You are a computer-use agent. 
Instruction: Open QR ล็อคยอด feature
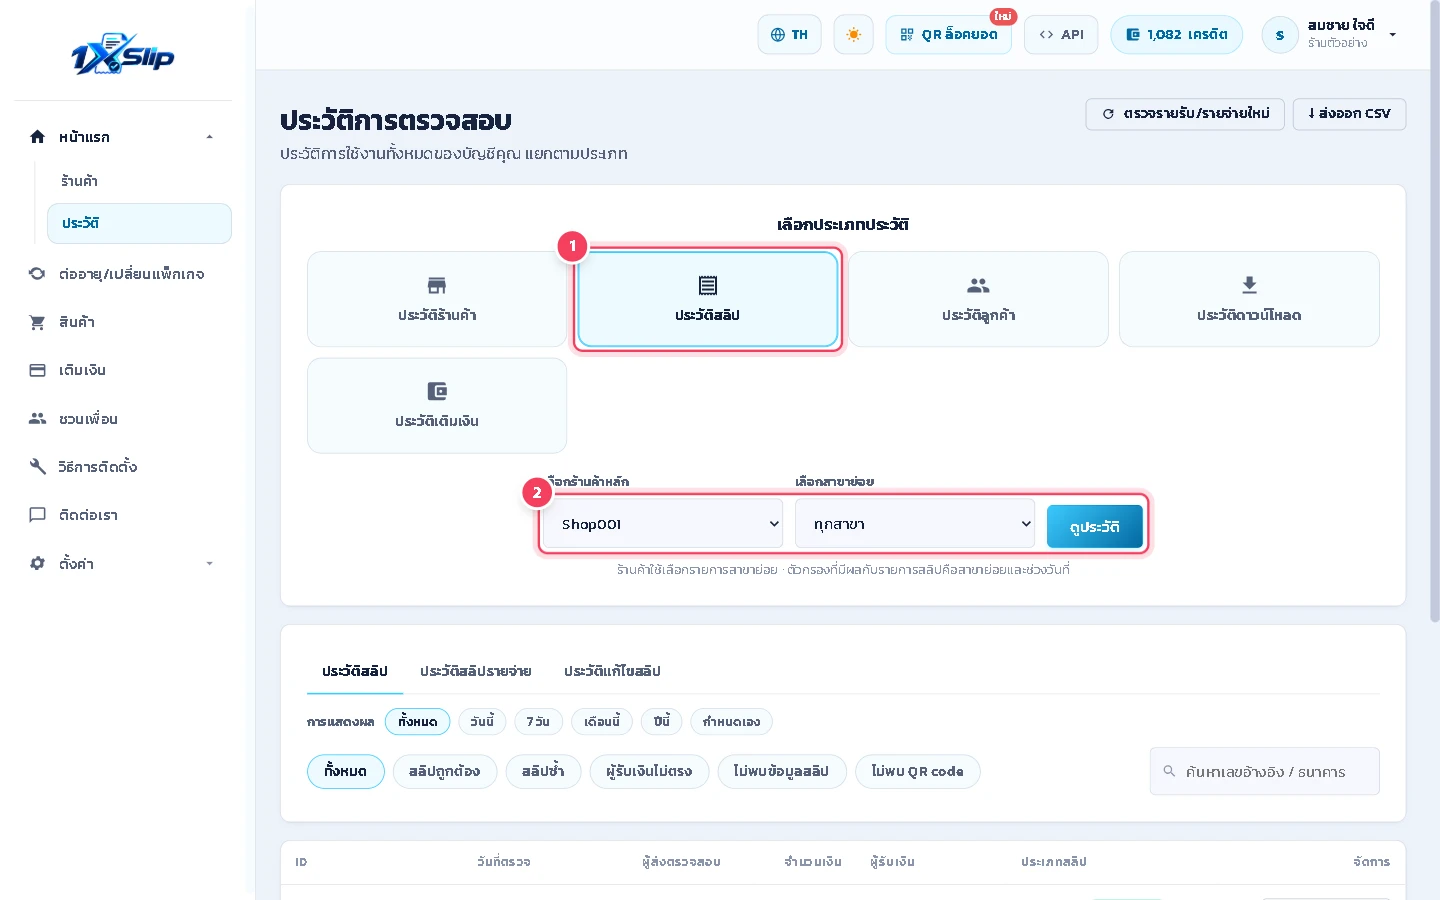click(948, 35)
